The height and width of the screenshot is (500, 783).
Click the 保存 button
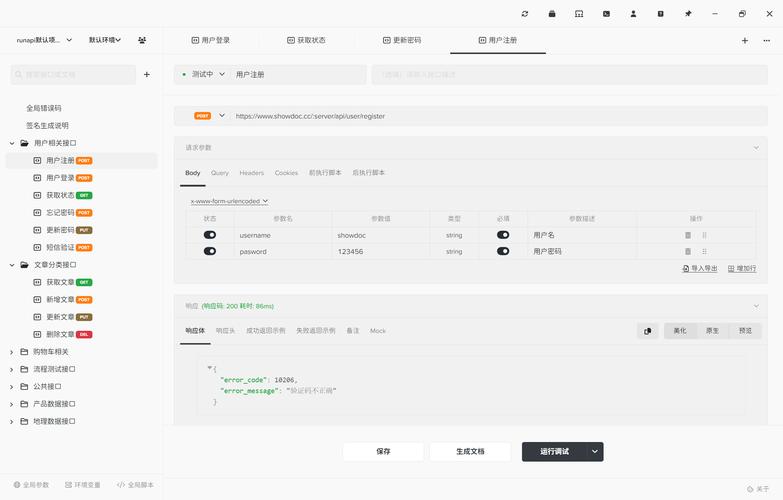pyautogui.click(x=383, y=452)
